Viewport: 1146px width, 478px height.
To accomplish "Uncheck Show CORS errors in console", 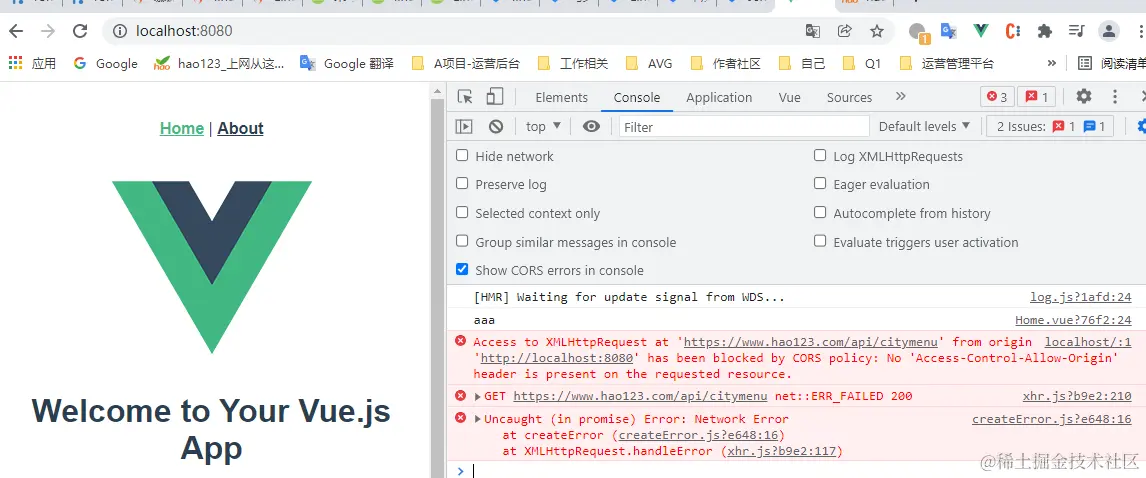I will 462,270.
